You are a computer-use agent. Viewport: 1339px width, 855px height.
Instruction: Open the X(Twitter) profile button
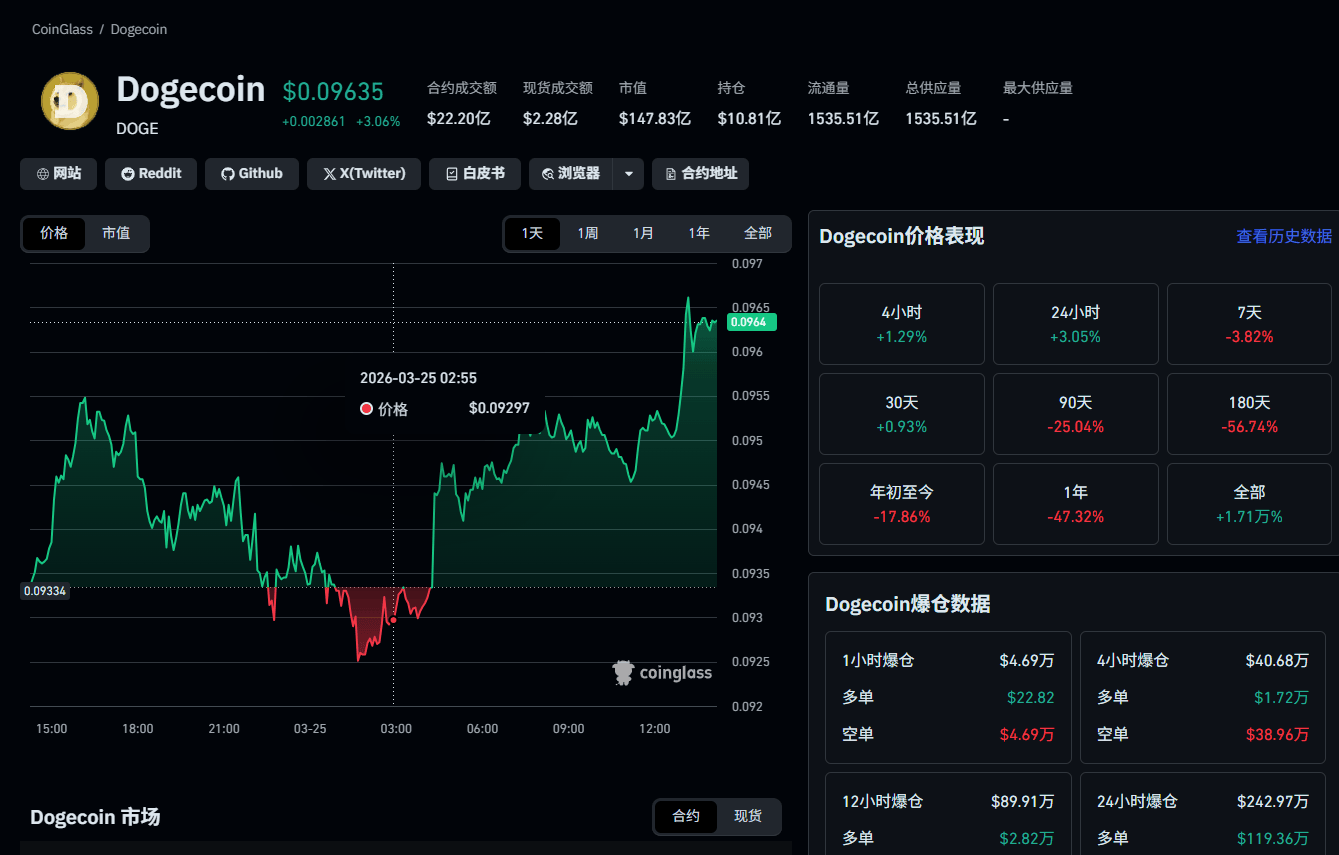coord(364,174)
